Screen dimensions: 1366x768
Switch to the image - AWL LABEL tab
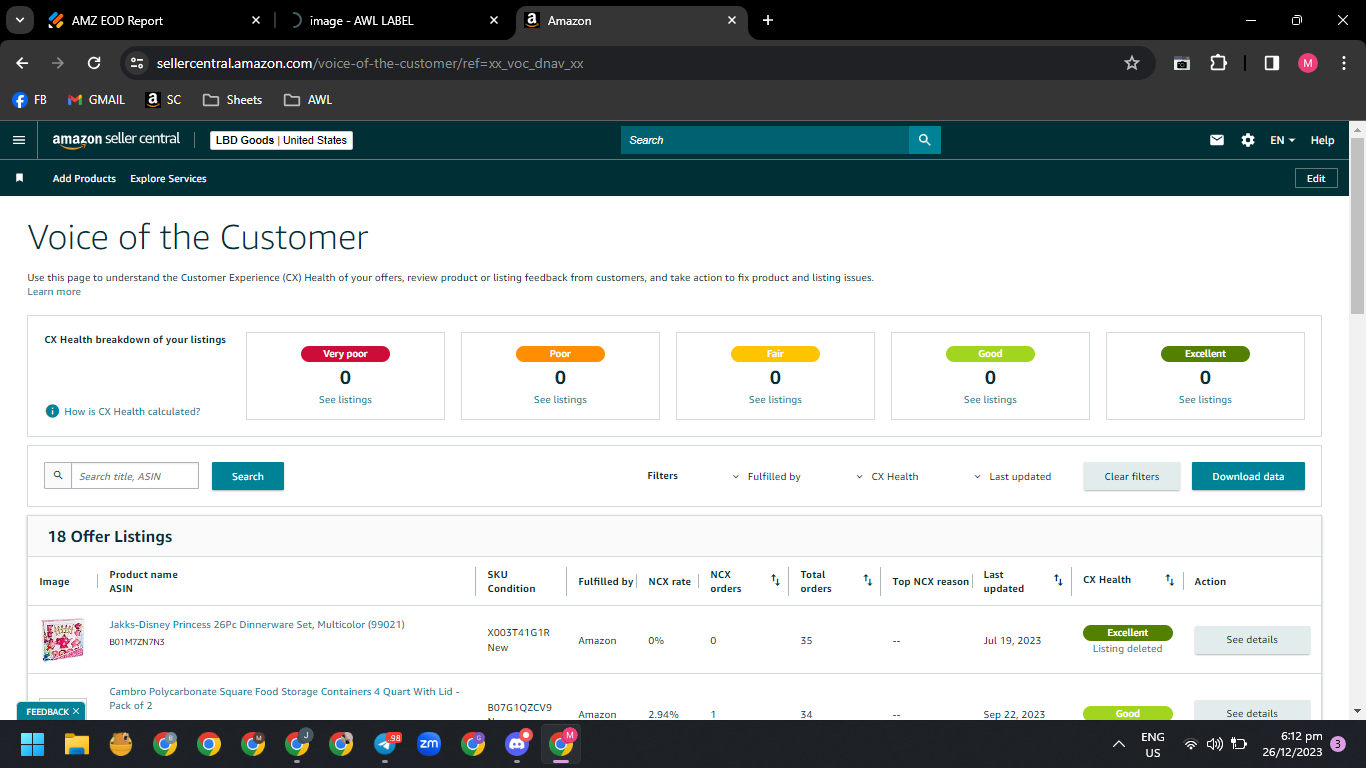[x=392, y=20]
